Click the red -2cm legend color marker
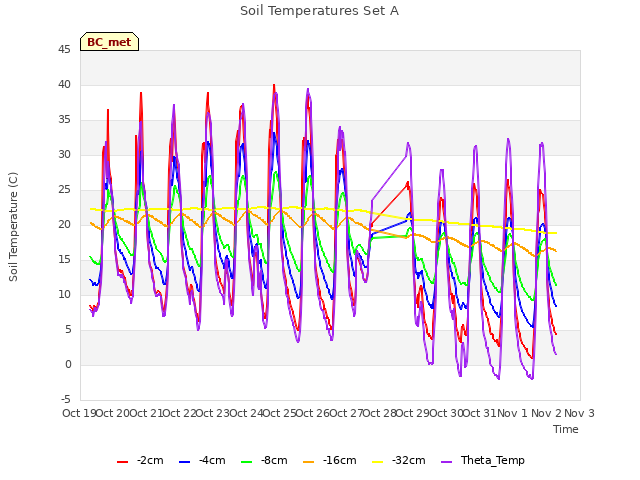The height and width of the screenshot is (480, 640). [x=122, y=462]
